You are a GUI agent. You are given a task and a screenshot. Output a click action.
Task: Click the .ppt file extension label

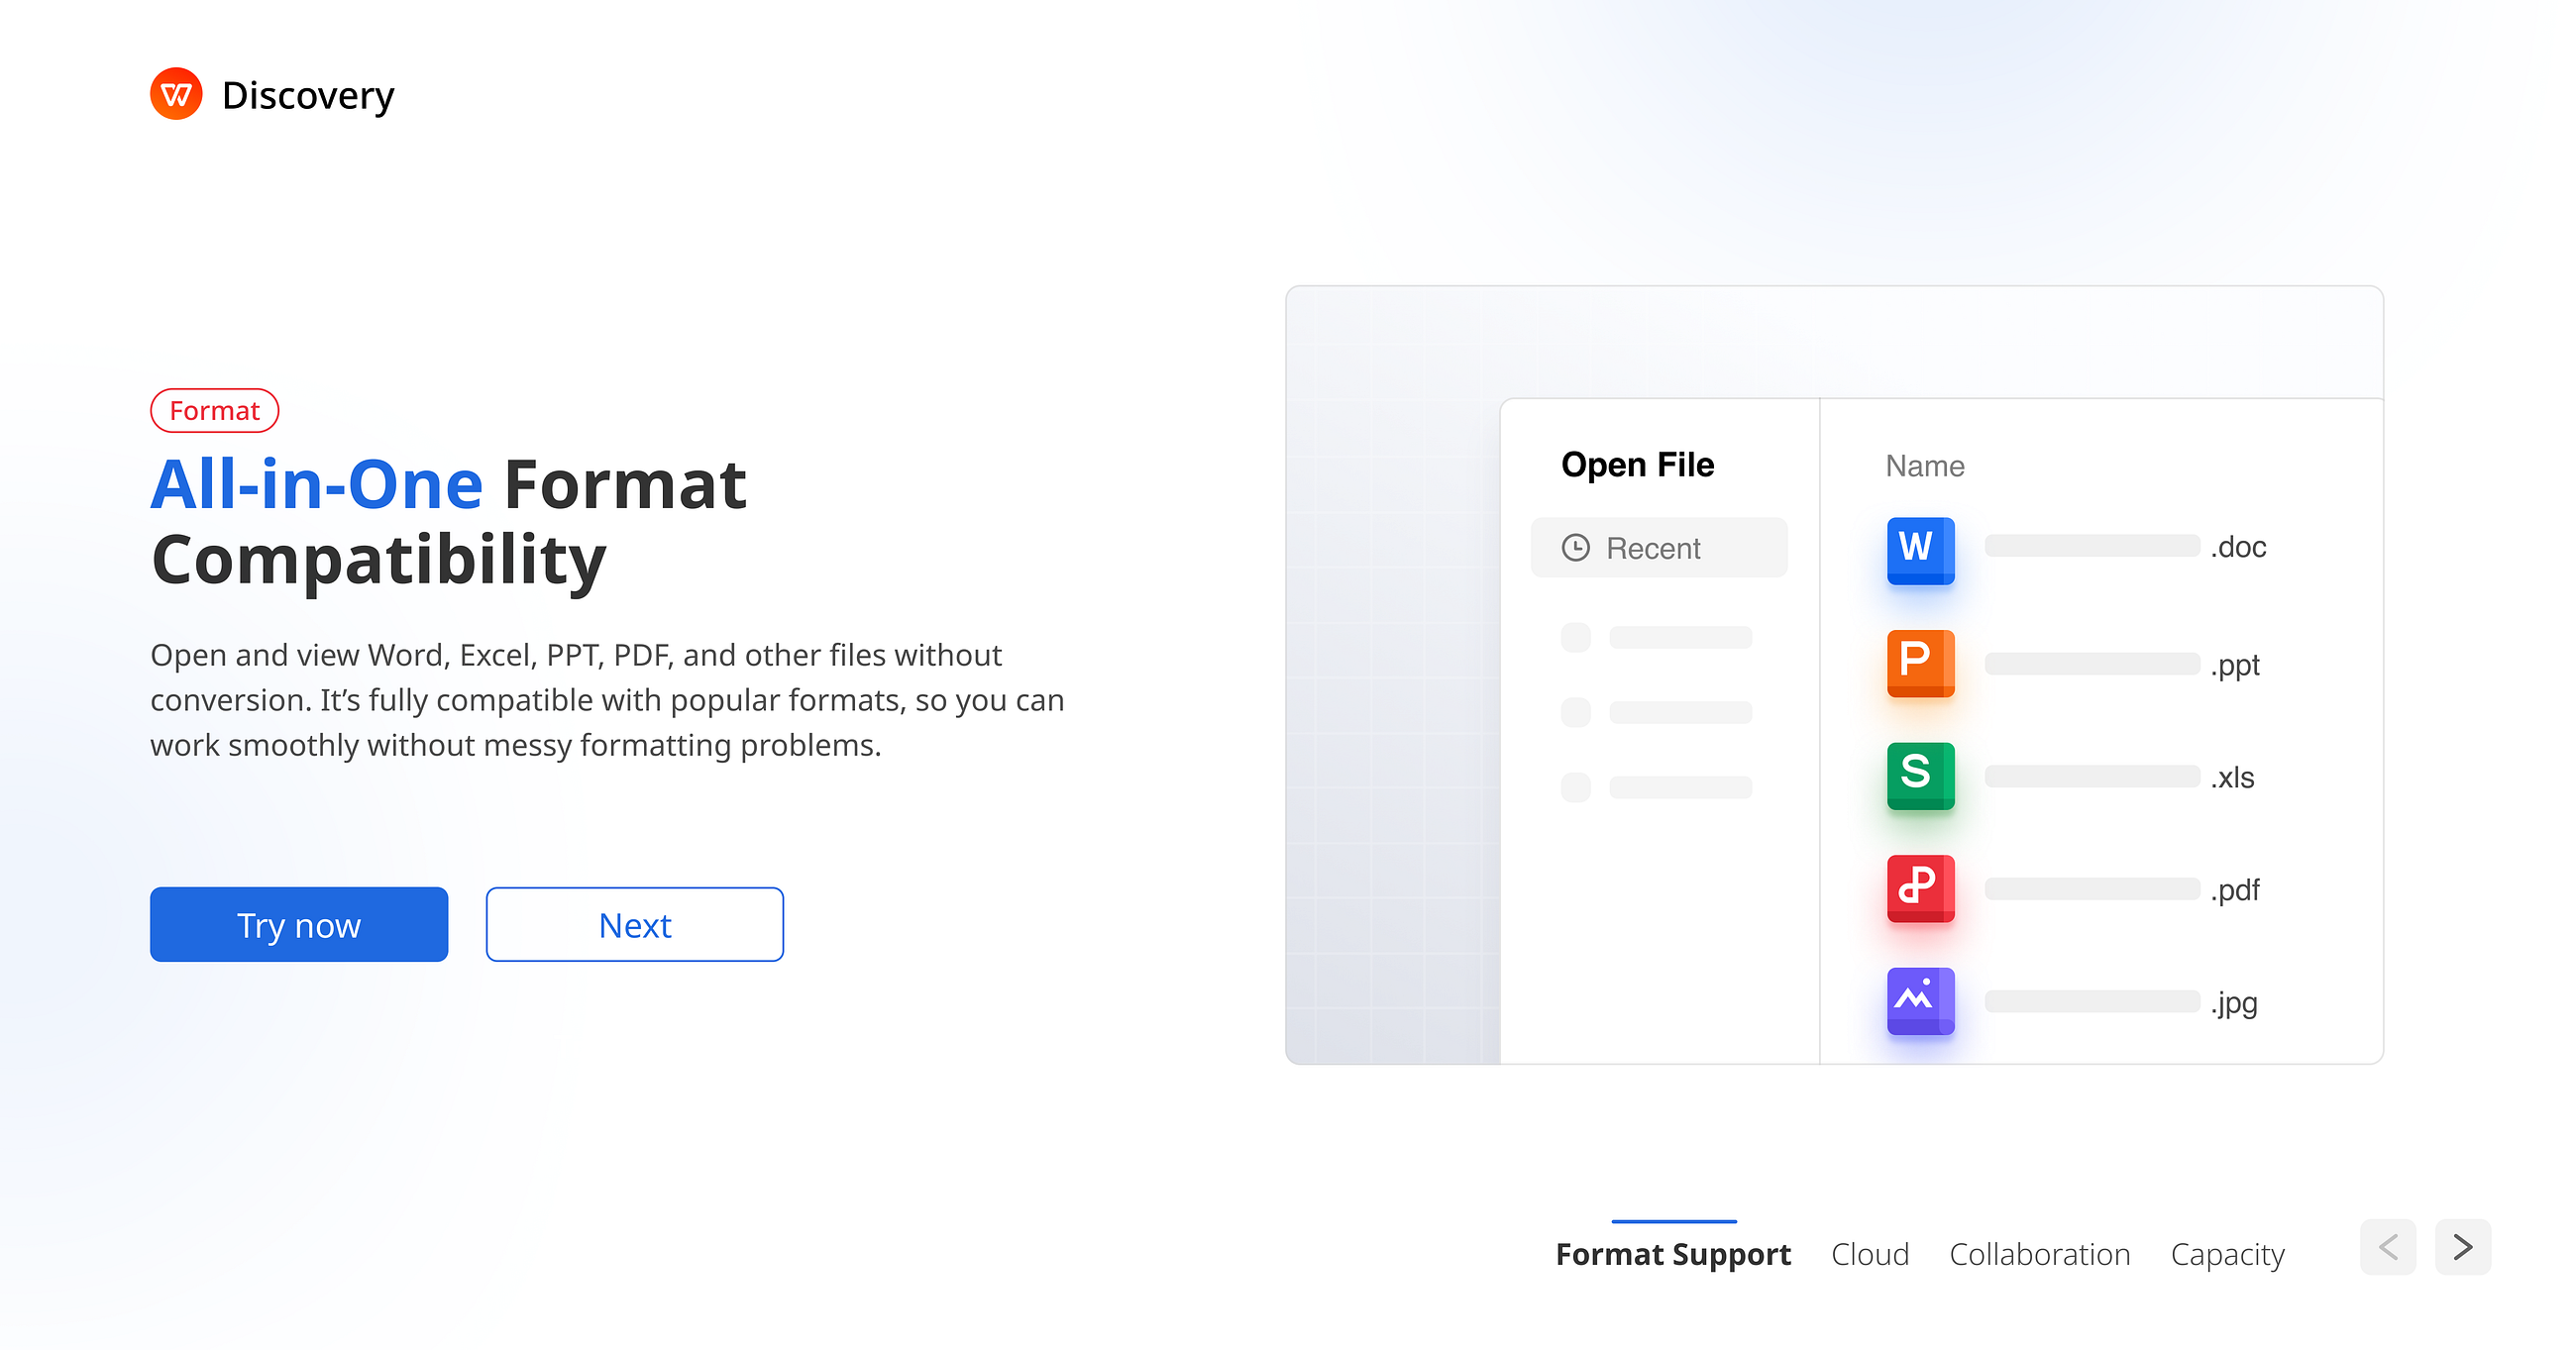[2235, 666]
